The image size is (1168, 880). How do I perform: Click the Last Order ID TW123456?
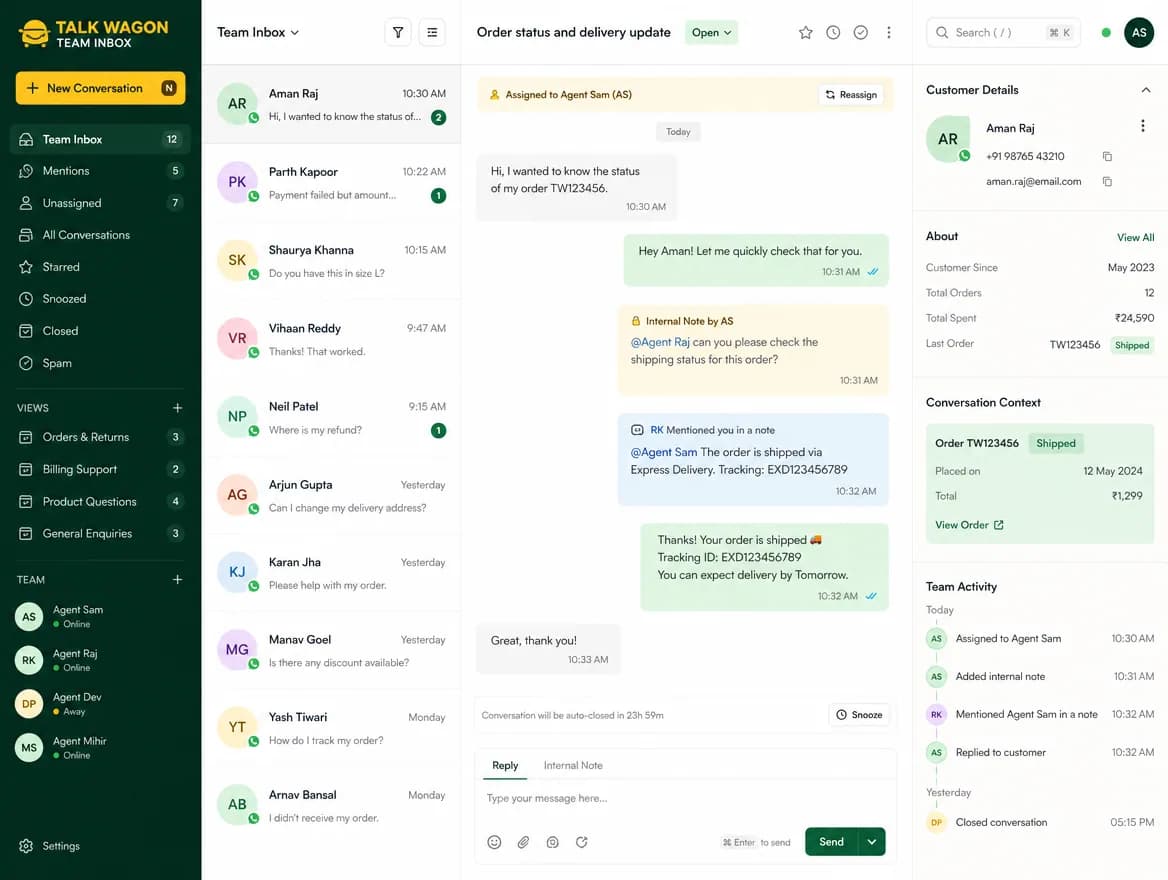point(1074,345)
